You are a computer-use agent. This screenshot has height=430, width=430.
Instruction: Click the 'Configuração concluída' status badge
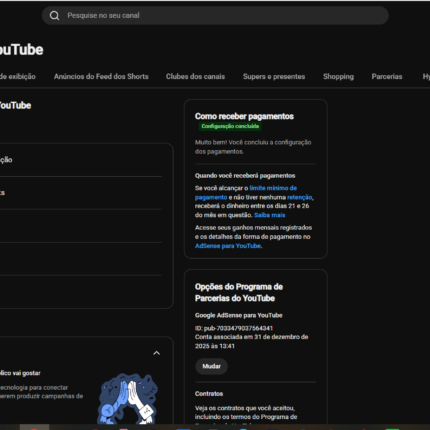coord(230,126)
